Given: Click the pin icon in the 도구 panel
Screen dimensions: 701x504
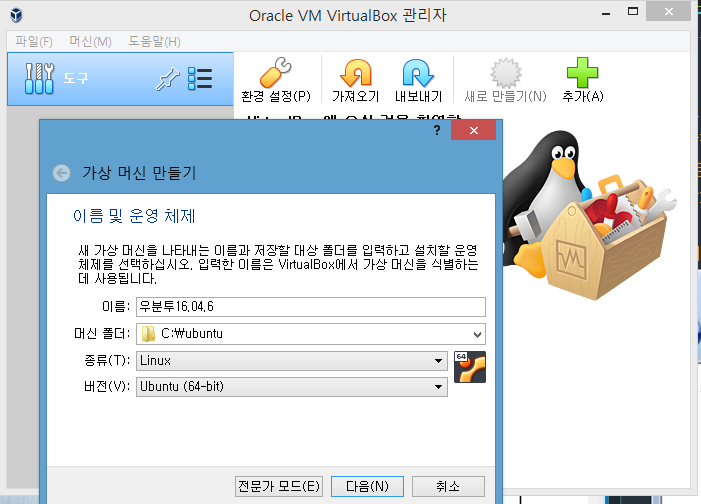Looking at the screenshot, I should (168, 79).
